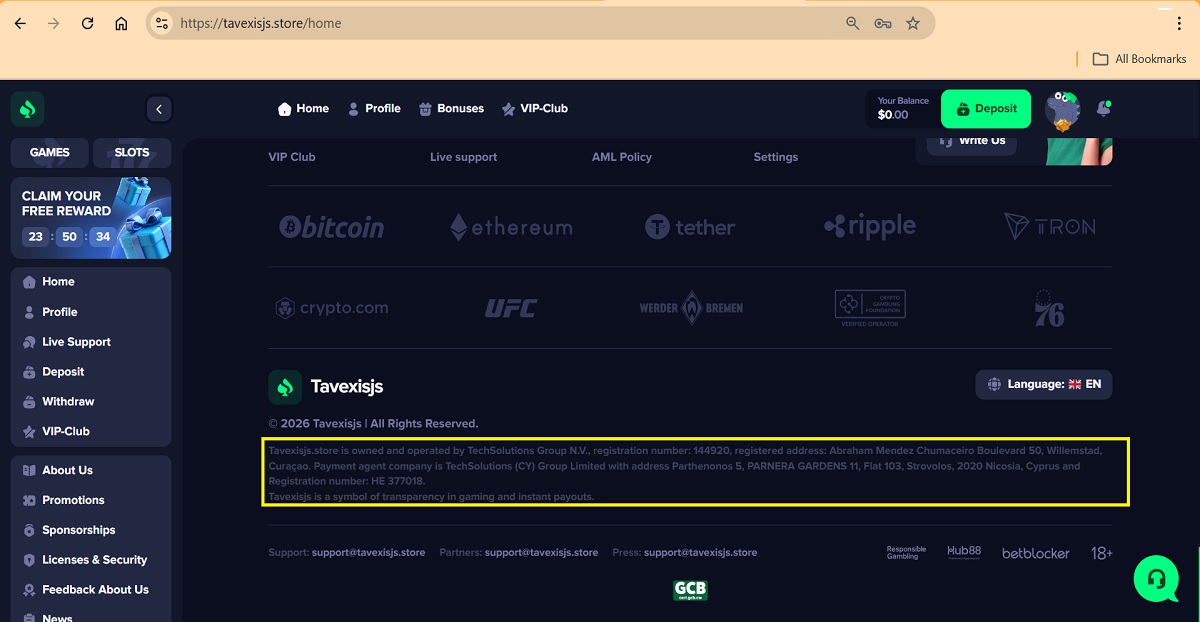This screenshot has height=622, width=1200.
Task: Open VIP-Club in top navigation
Action: click(x=535, y=109)
